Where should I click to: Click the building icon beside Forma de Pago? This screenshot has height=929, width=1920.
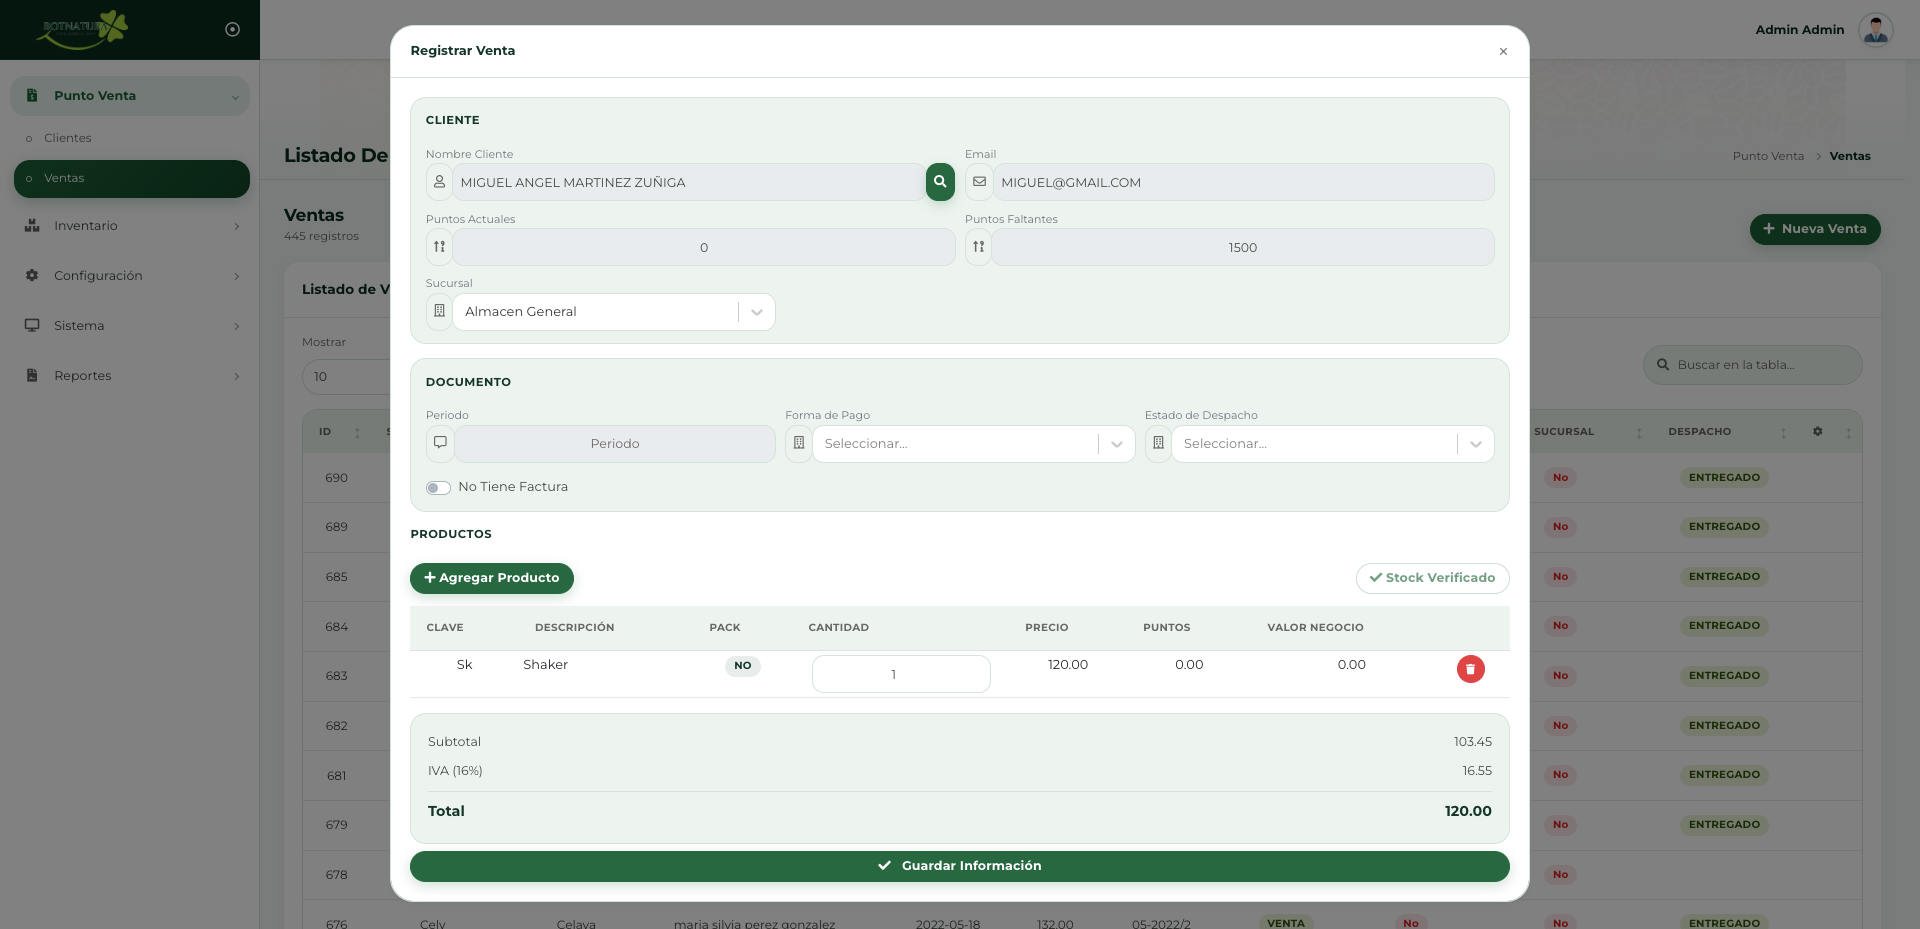[x=799, y=443]
